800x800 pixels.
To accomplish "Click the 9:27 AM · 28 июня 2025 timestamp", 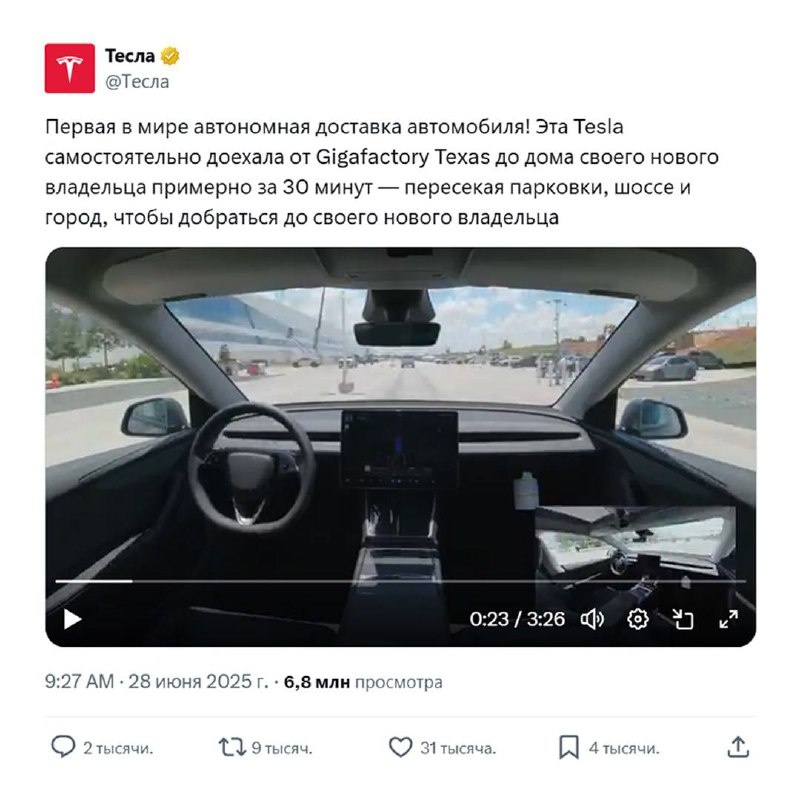I will pyautogui.click(x=157, y=682).
